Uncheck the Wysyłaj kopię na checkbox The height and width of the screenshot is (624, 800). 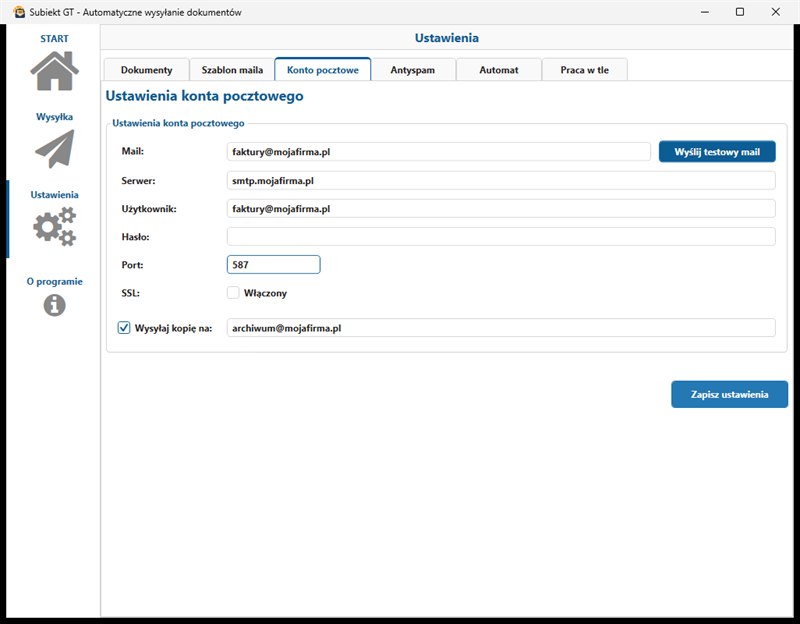[124, 328]
